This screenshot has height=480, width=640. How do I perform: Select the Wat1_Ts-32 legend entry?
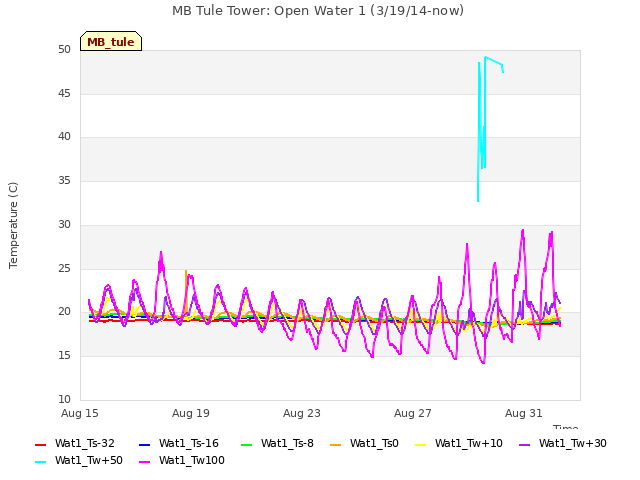[75, 443]
